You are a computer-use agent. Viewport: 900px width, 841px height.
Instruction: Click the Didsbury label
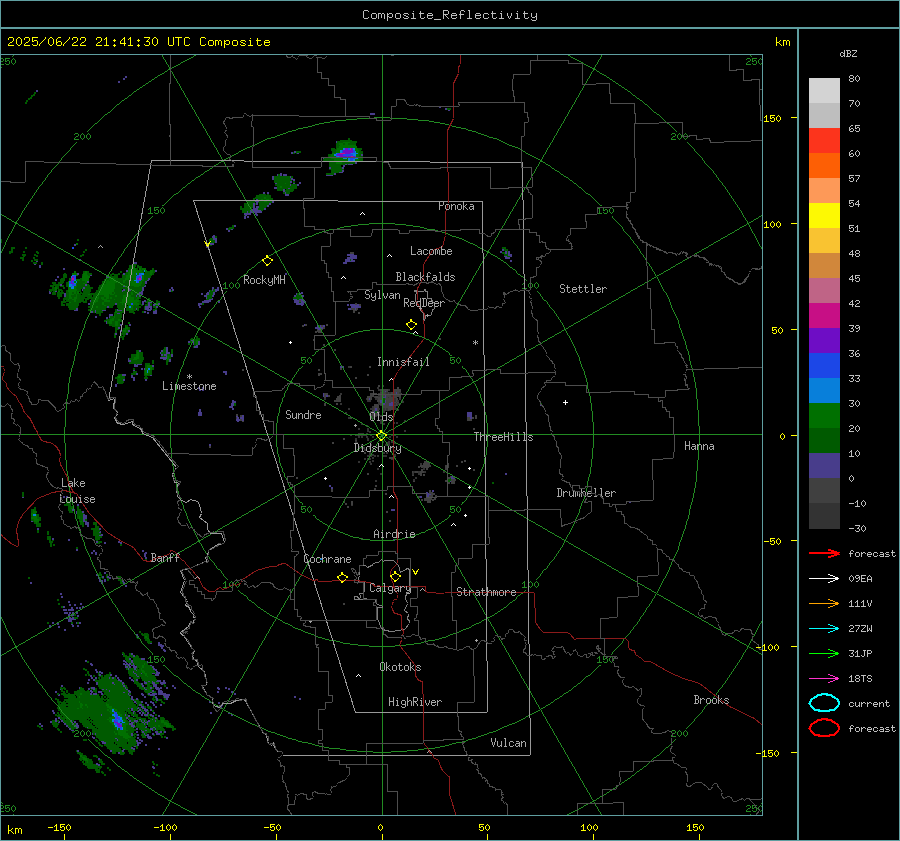(378, 448)
